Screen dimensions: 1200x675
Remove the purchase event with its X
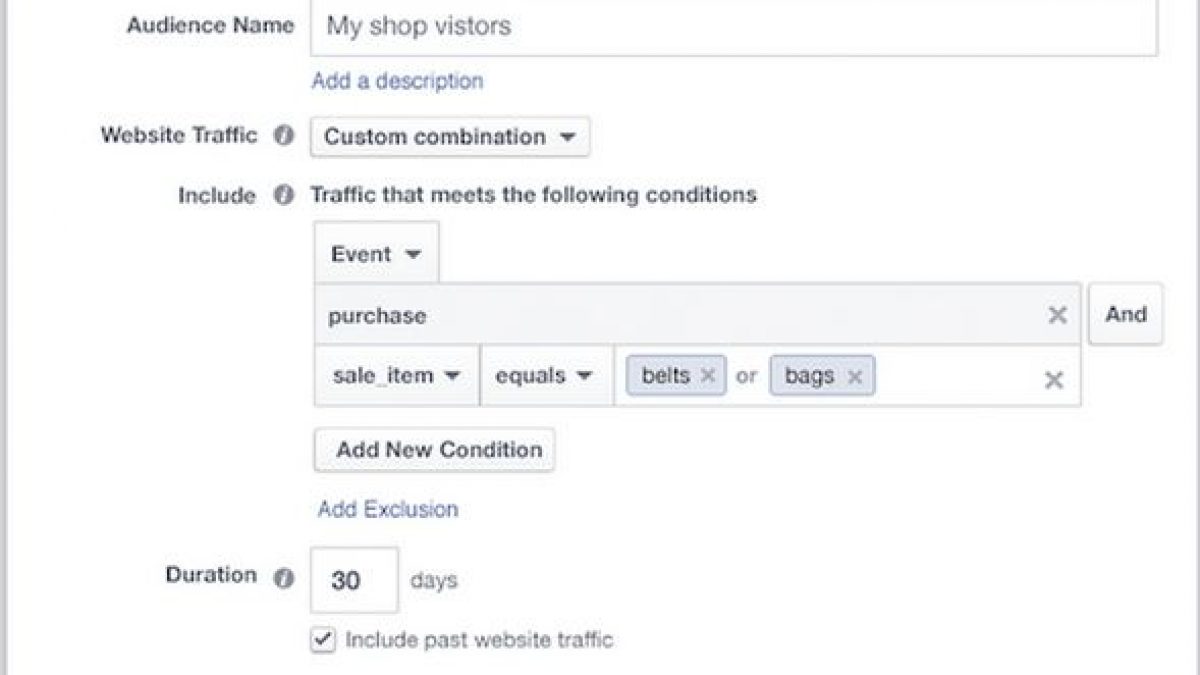[x=1057, y=316]
